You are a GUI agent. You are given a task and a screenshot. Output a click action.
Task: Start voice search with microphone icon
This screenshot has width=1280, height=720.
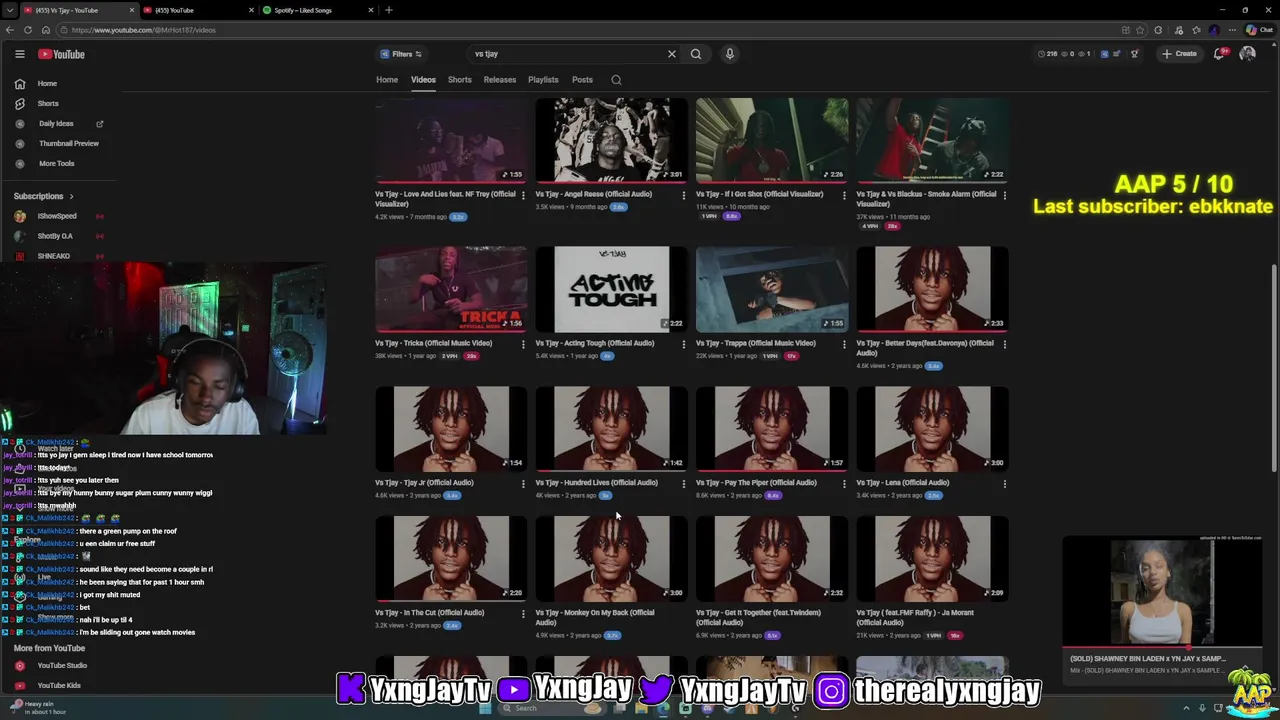pos(730,54)
